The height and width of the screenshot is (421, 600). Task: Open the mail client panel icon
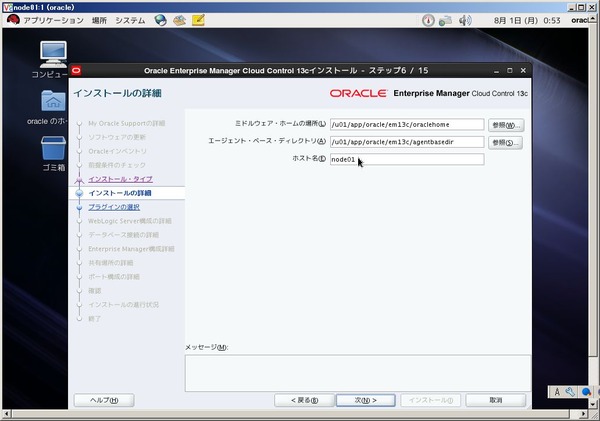pyautogui.click(x=179, y=20)
